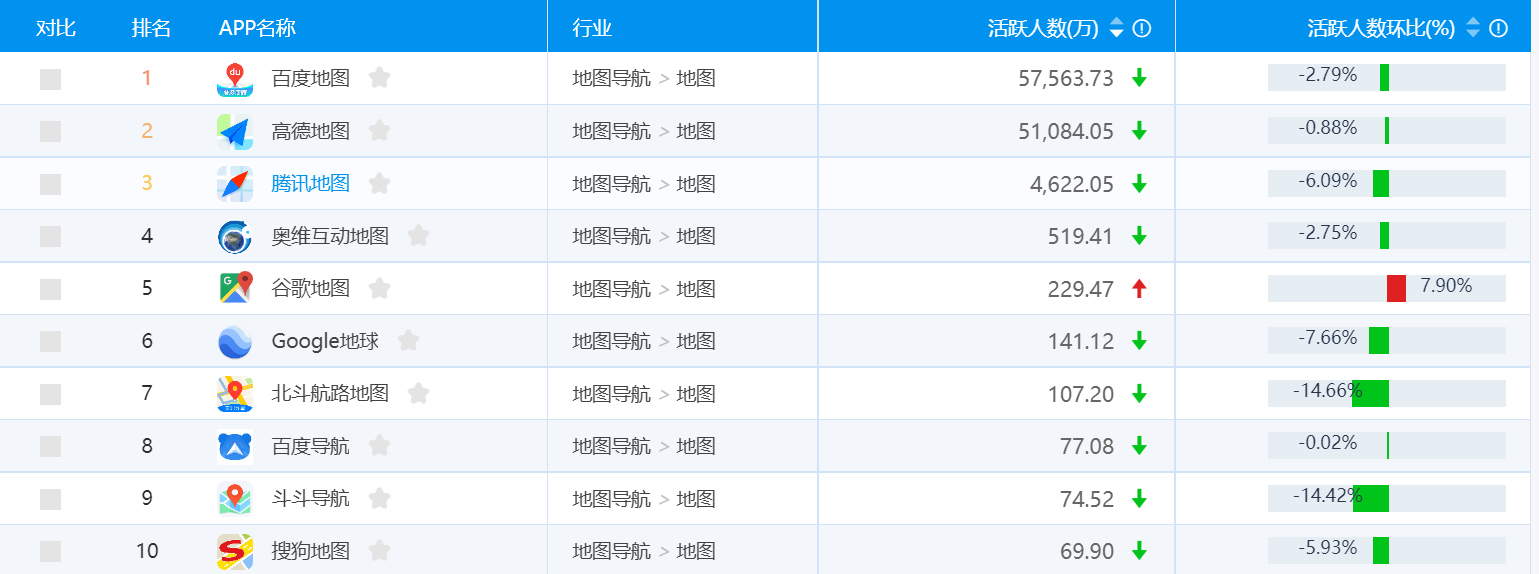The image size is (1539, 574).
Task: Click the Google地球 app icon
Action: pos(235,342)
